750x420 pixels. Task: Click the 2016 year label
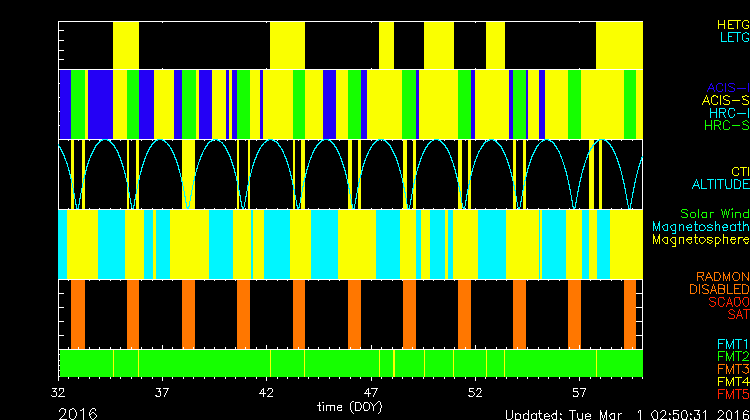pos(78,413)
